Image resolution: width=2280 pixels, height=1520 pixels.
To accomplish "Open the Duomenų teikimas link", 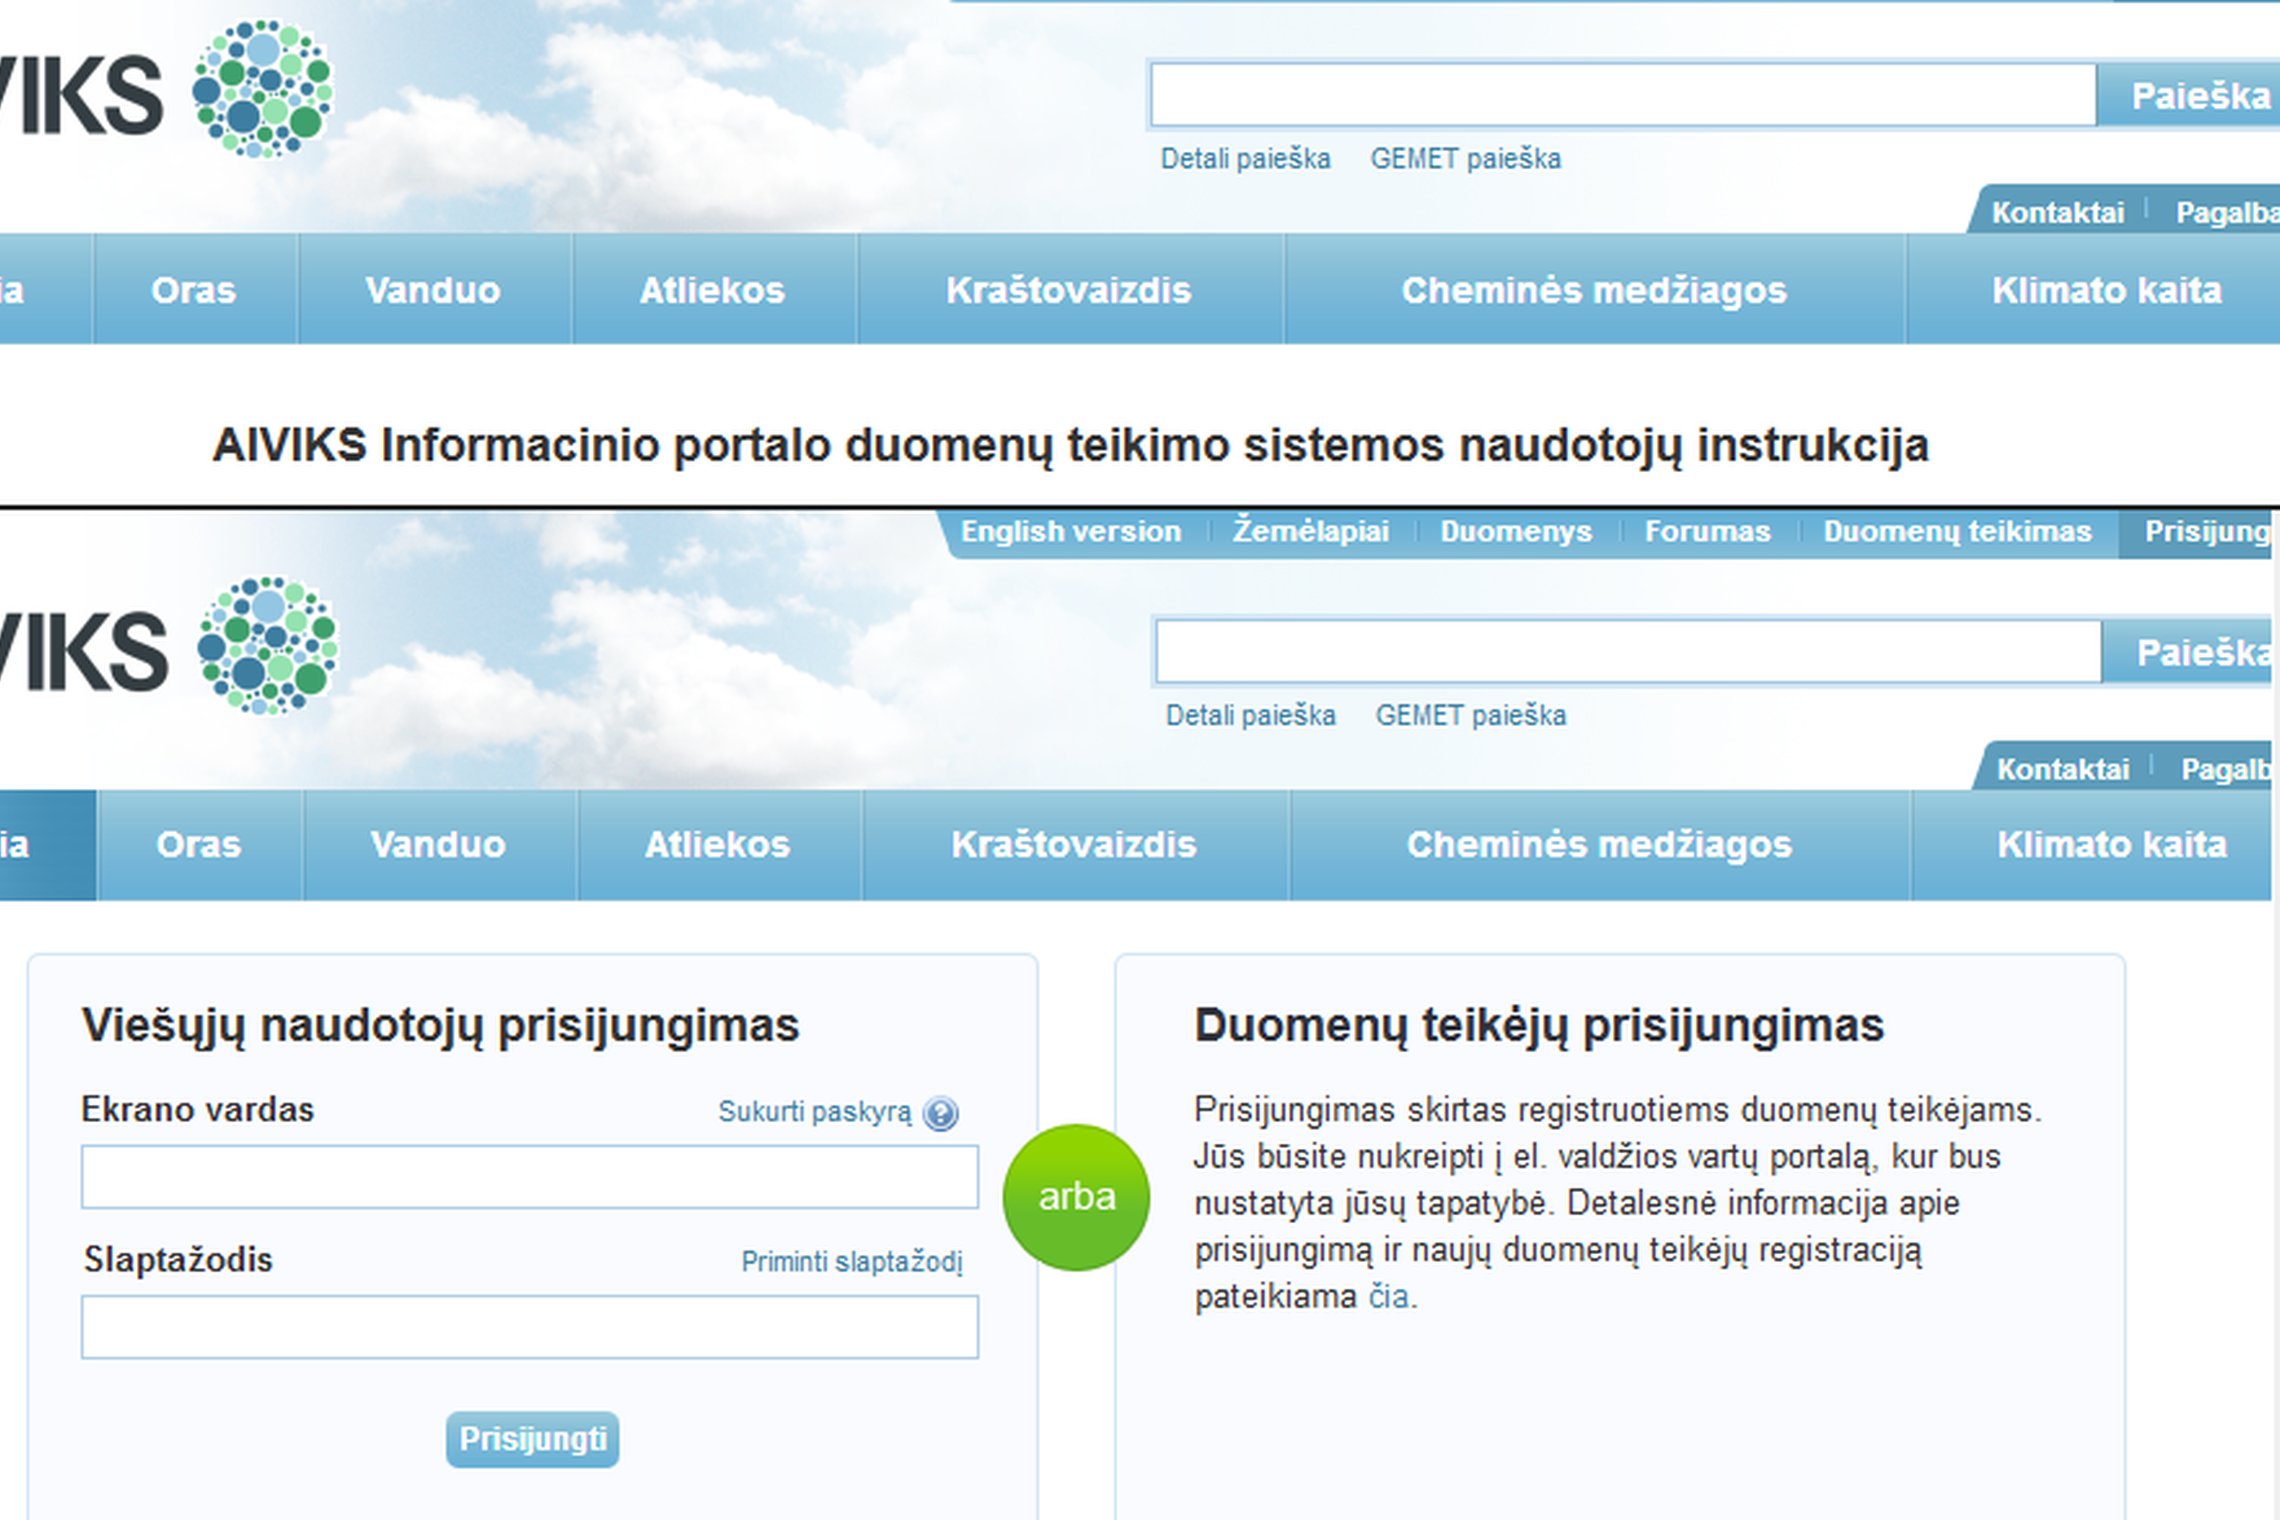I will pyautogui.click(x=1957, y=531).
